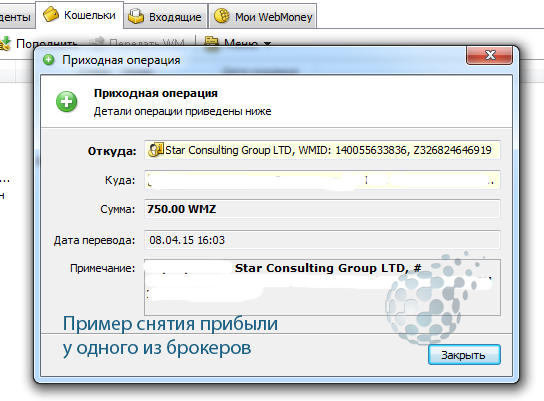Click the Сумма field showing 750.00 WMZ
The width and height of the screenshot is (544, 401).
tap(322, 209)
